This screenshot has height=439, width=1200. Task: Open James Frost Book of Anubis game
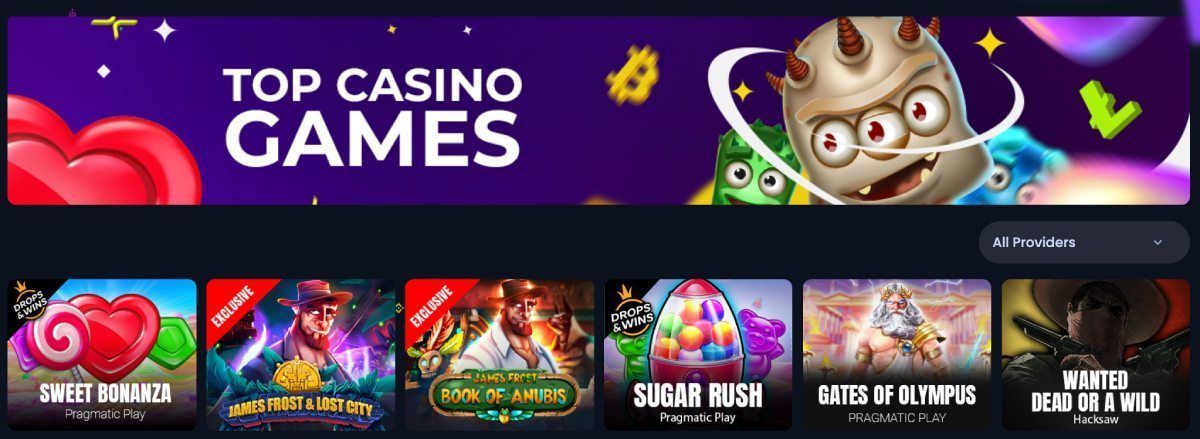point(500,355)
